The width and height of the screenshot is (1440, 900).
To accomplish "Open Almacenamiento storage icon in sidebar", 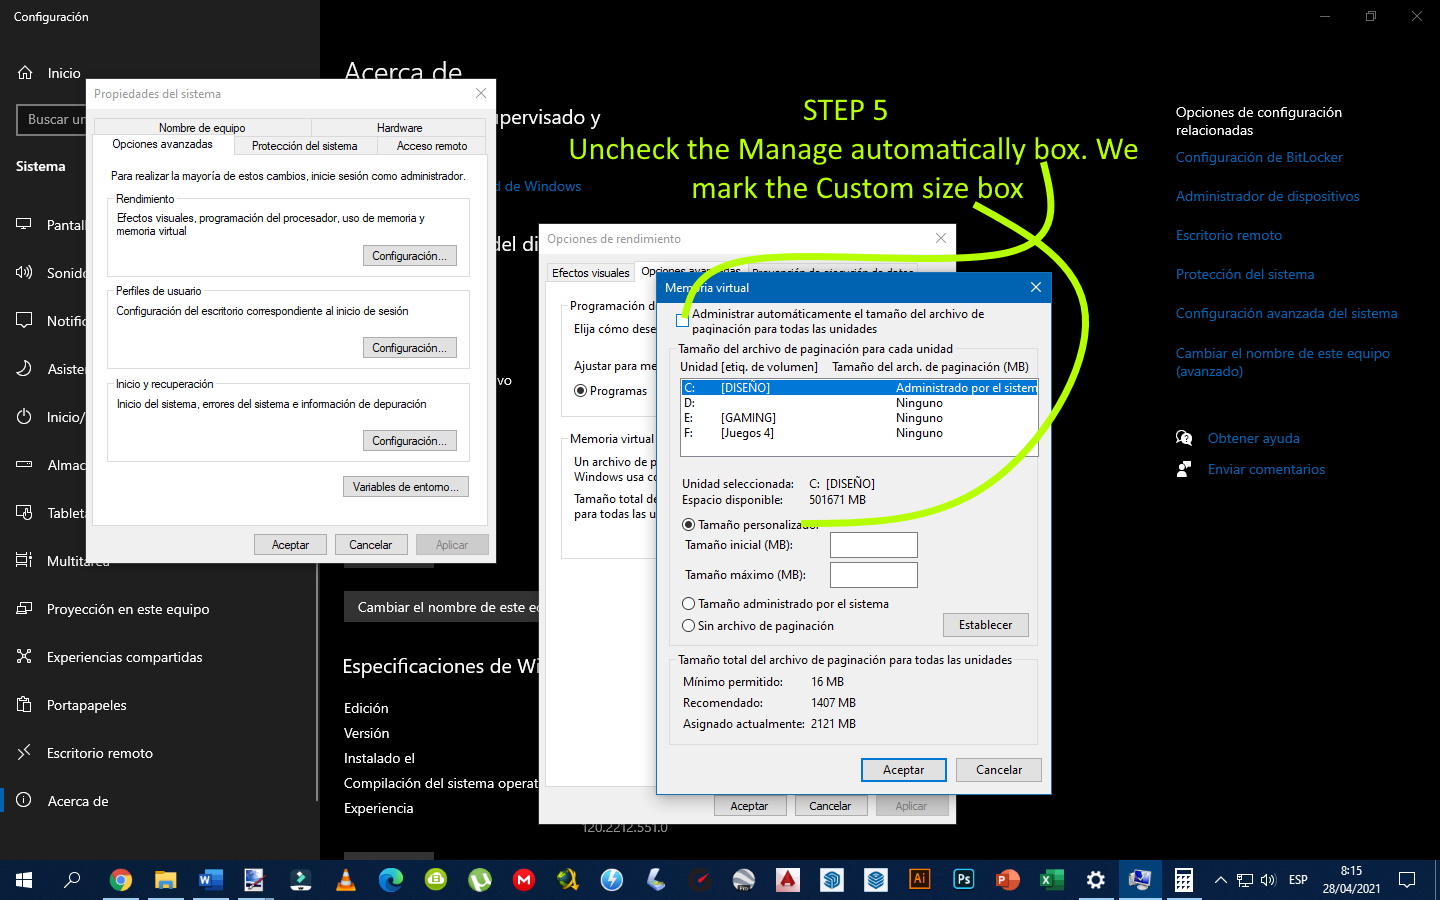I will tap(24, 464).
